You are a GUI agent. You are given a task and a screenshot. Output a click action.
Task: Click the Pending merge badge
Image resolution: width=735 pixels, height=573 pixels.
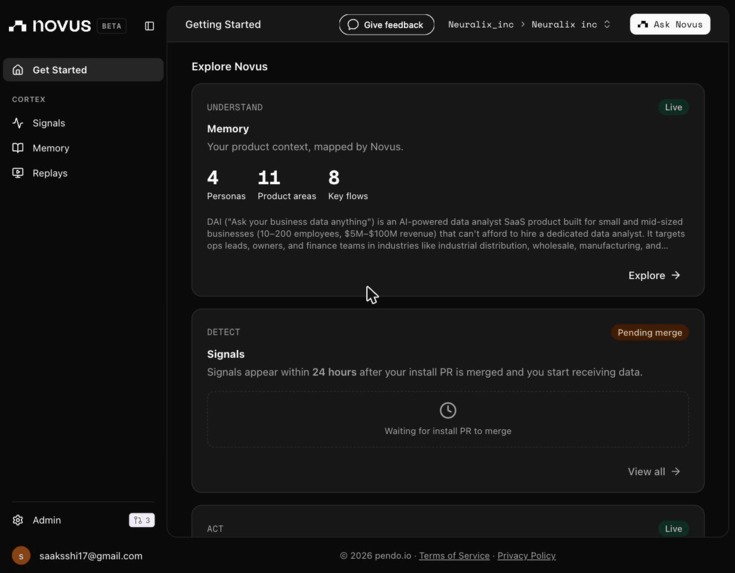[650, 332]
